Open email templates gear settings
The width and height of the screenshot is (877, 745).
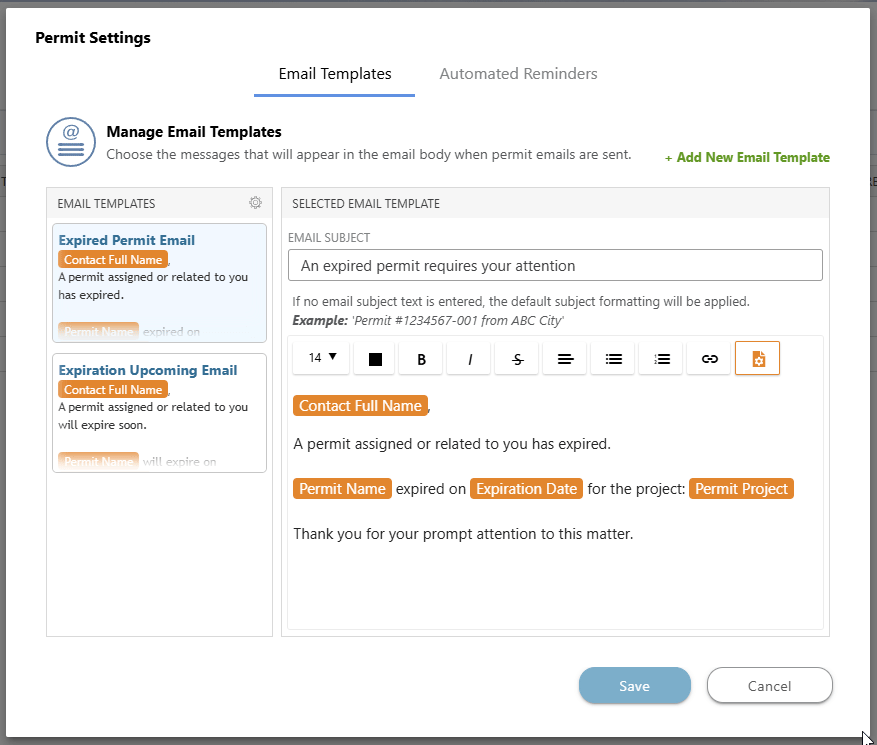(x=255, y=202)
